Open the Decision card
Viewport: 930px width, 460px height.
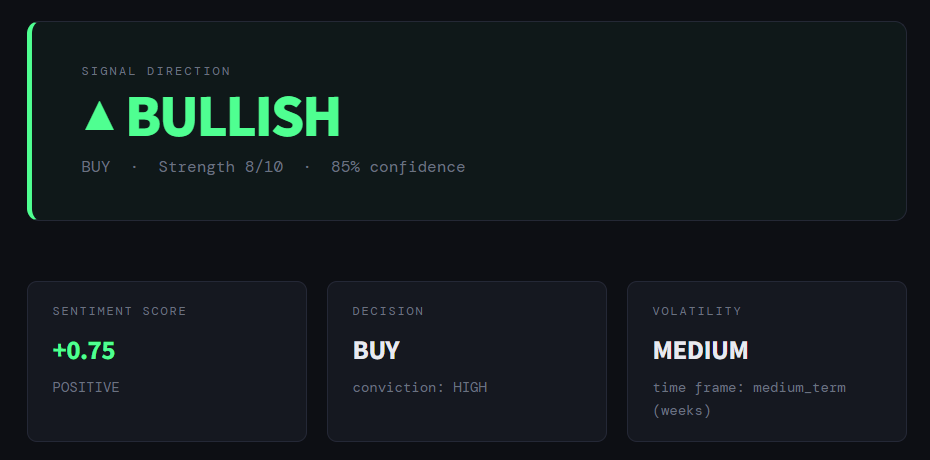coord(467,361)
